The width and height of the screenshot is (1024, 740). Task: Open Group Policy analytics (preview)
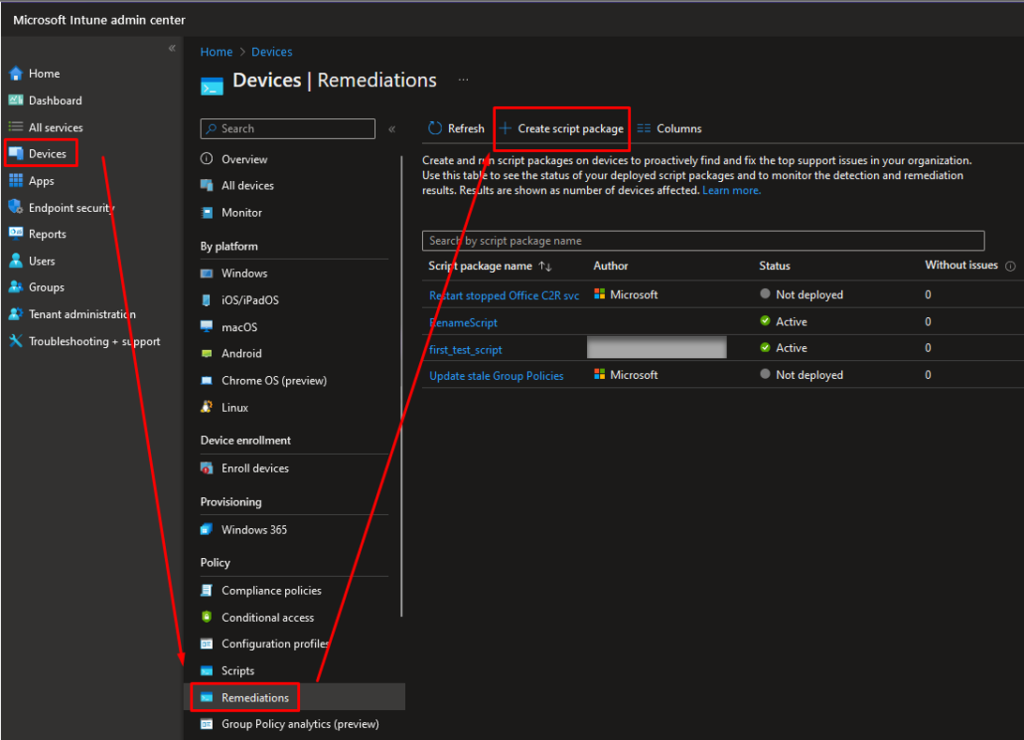pos(300,724)
